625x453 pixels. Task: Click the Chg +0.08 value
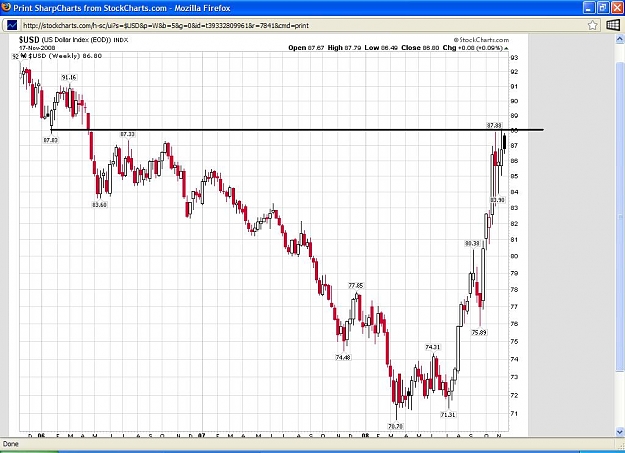click(x=473, y=48)
